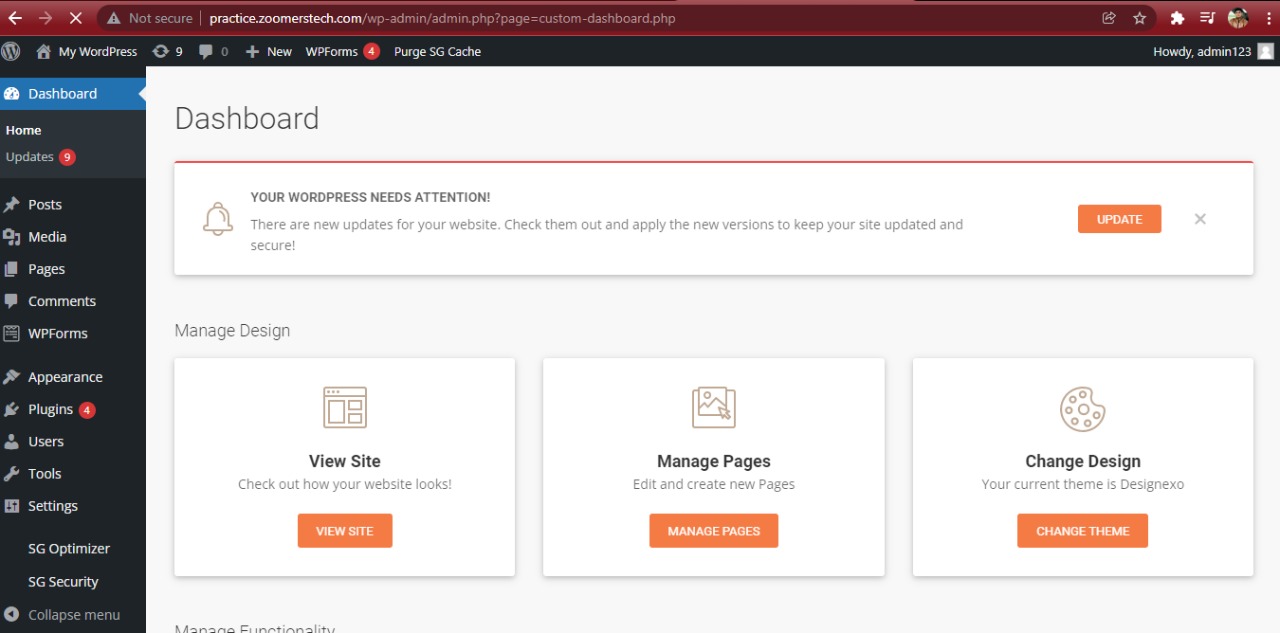The width and height of the screenshot is (1280, 633).
Task: Click the Posts pin icon in sidebar
Action: pos(12,205)
